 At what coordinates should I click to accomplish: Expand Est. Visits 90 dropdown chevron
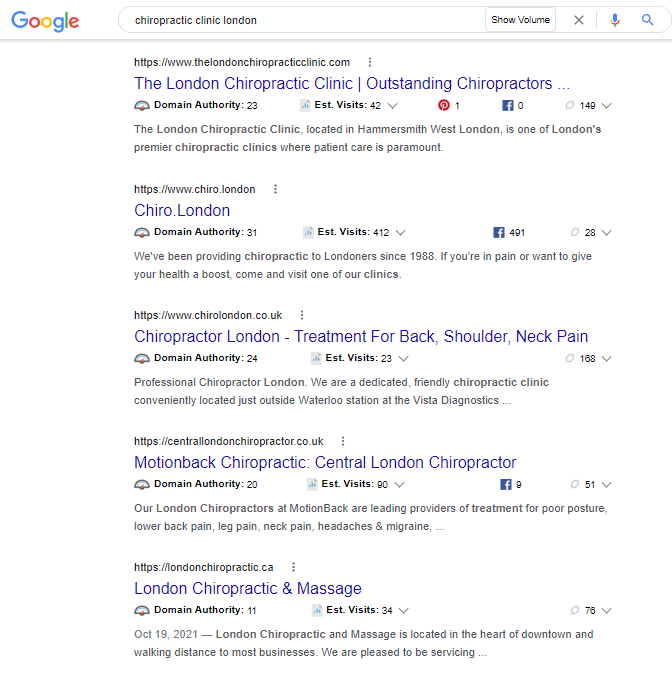(x=400, y=485)
